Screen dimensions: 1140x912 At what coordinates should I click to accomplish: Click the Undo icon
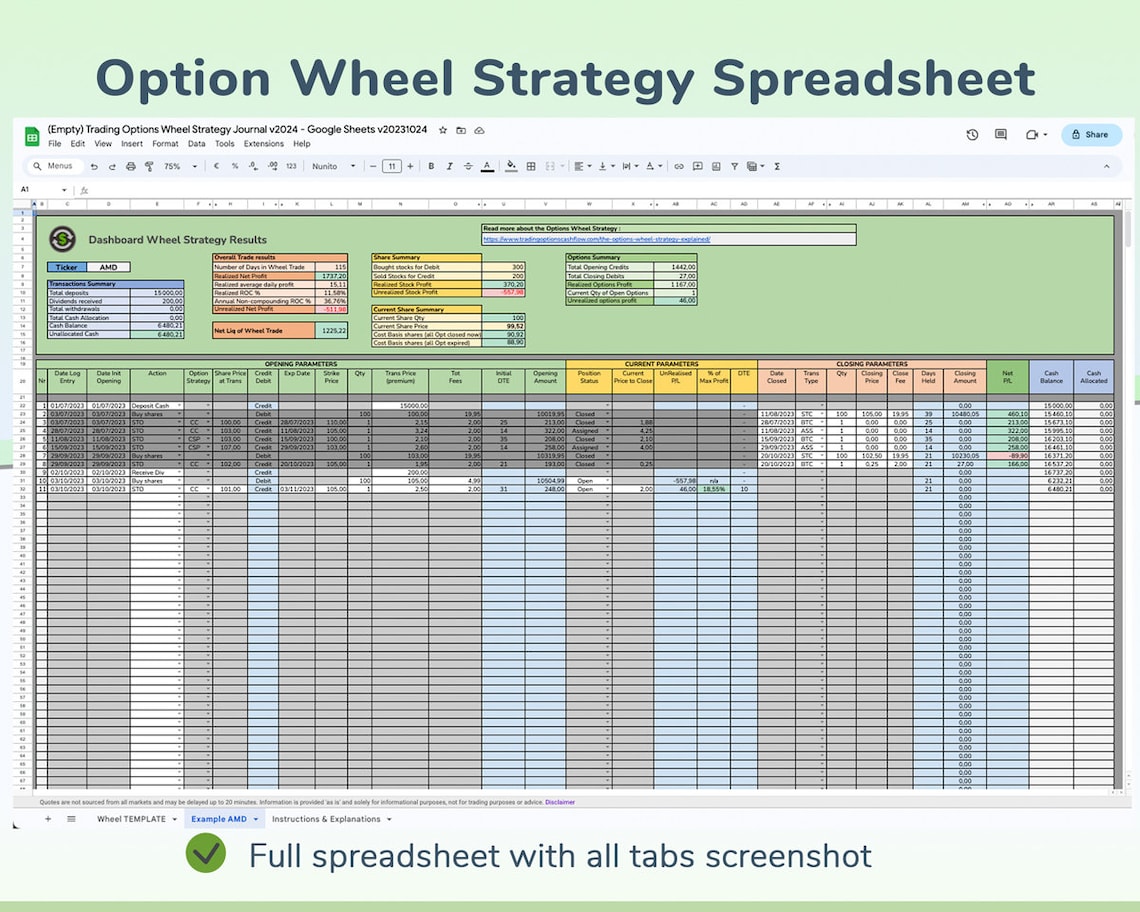(x=95, y=167)
